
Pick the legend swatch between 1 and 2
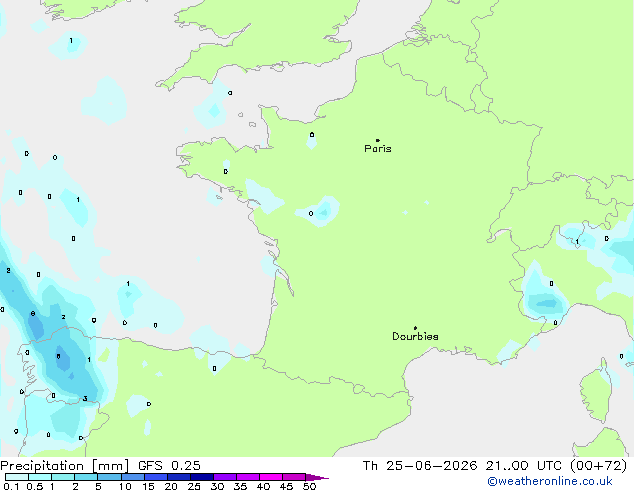pyautogui.click(x=63, y=477)
